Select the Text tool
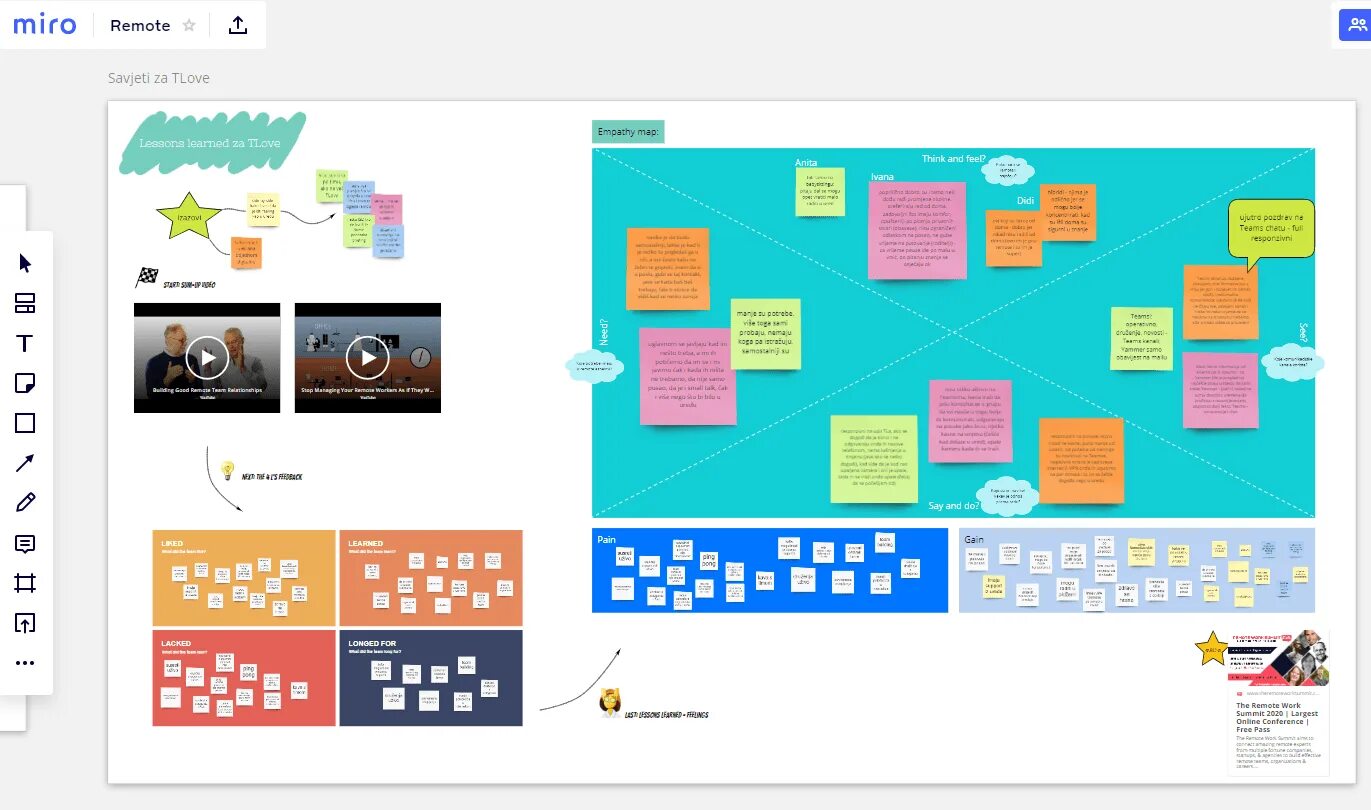The height and width of the screenshot is (810, 1371). coord(26,343)
